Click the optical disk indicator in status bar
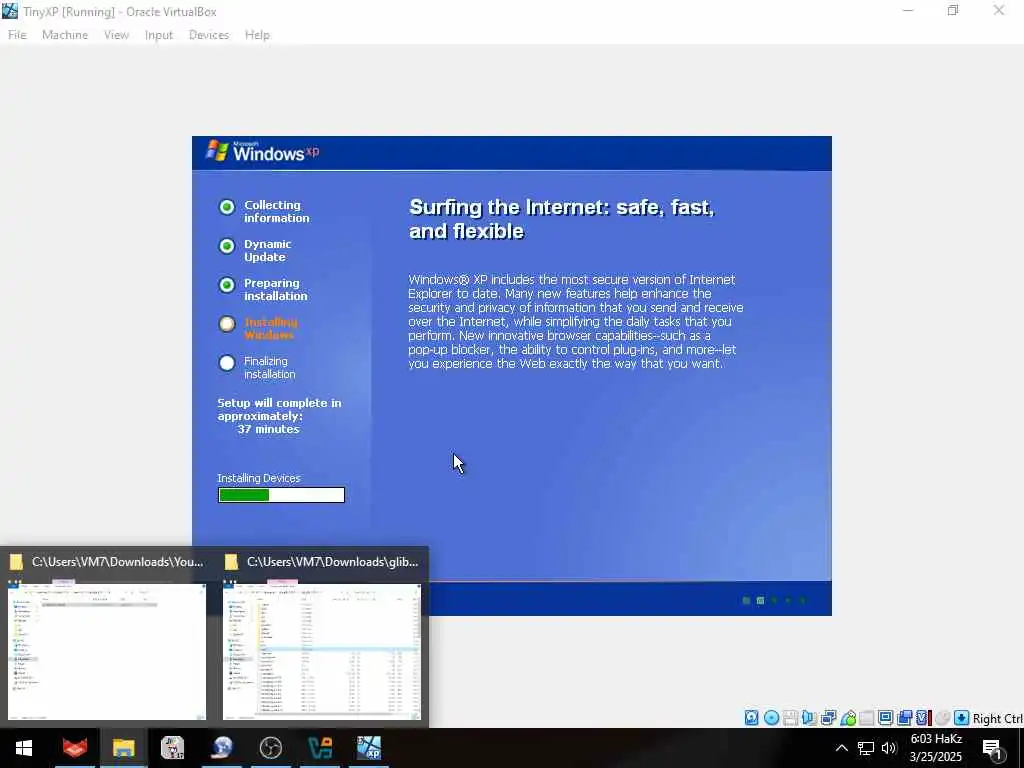Screen dimensions: 1024x768 click(771, 718)
